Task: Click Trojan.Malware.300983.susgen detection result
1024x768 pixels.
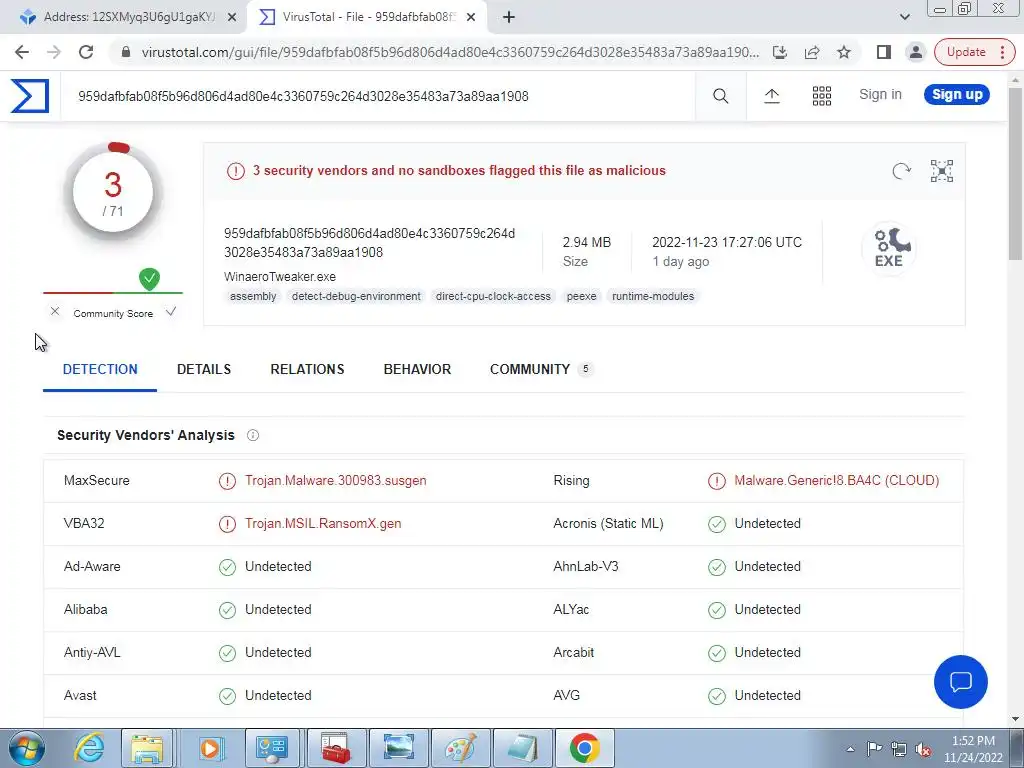Action: pos(336,481)
